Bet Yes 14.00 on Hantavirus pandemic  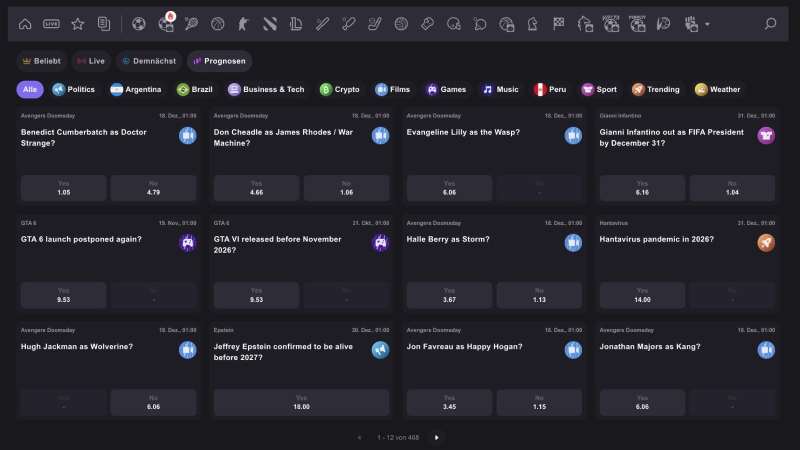tap(642, 295)
